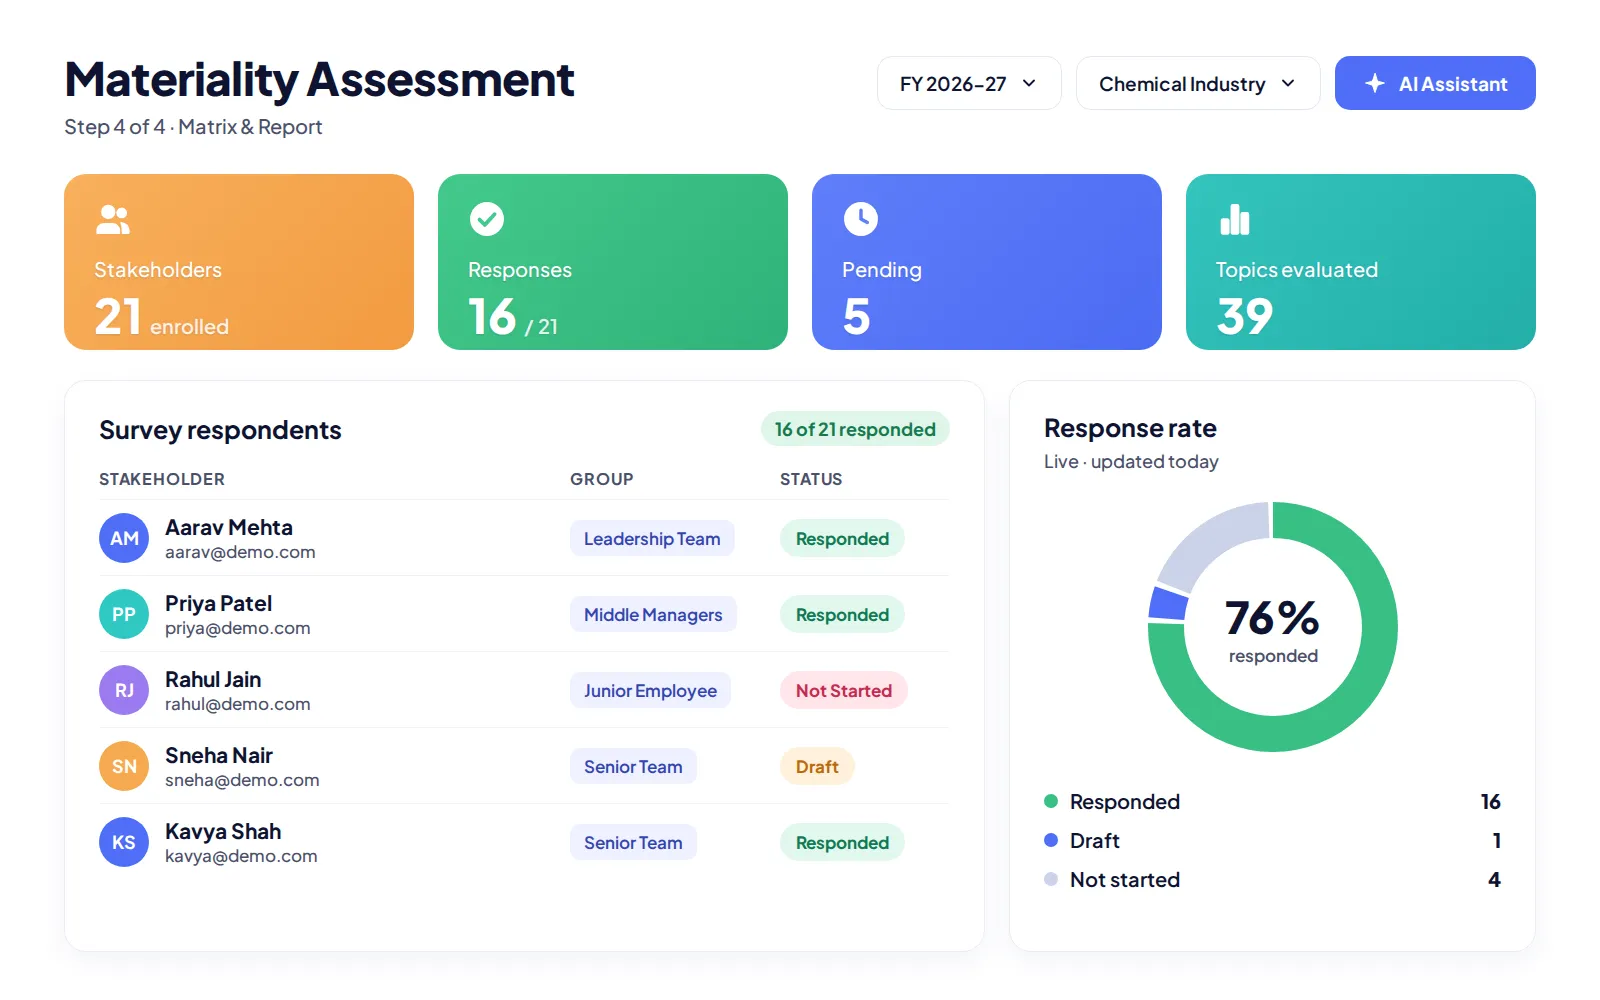The height and width of the screenshot is (1000, 1600).
Task: Click the GROUP column header
Action: [602, 479]
